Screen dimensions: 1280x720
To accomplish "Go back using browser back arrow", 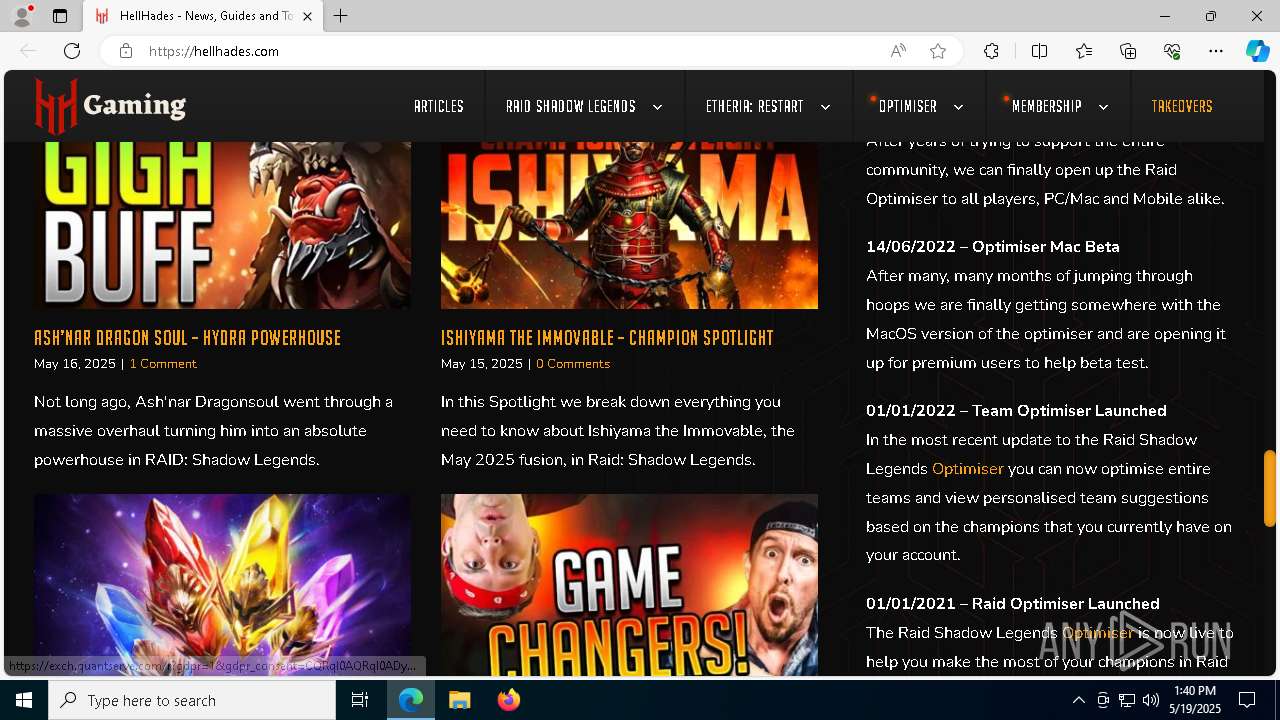I will pos(28,51).
